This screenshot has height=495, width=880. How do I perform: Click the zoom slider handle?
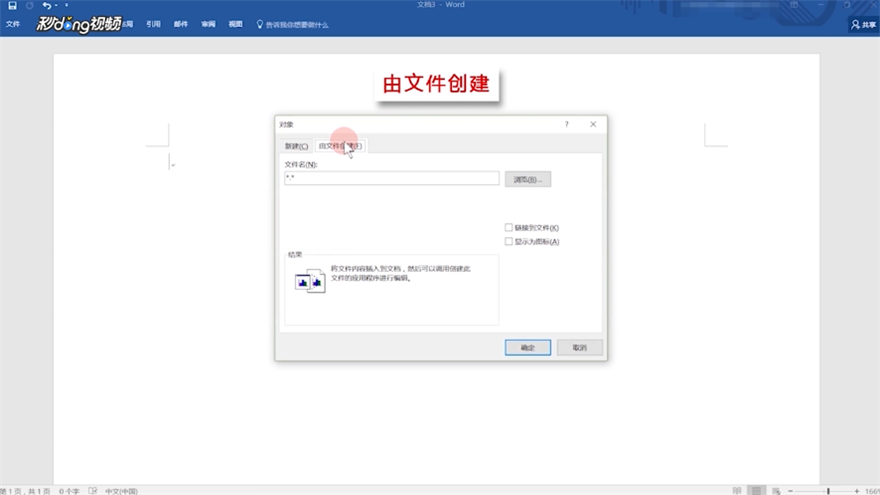click(x=828, y=491)
